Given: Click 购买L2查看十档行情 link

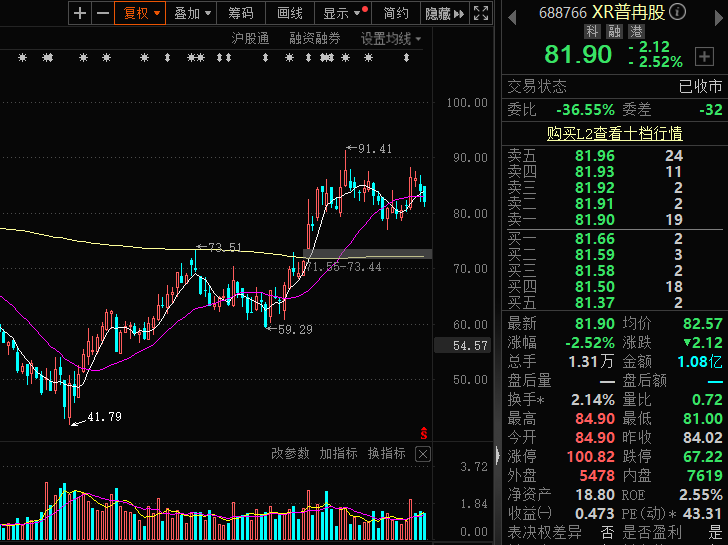Looking at the screenshot, I should [614, 133].
